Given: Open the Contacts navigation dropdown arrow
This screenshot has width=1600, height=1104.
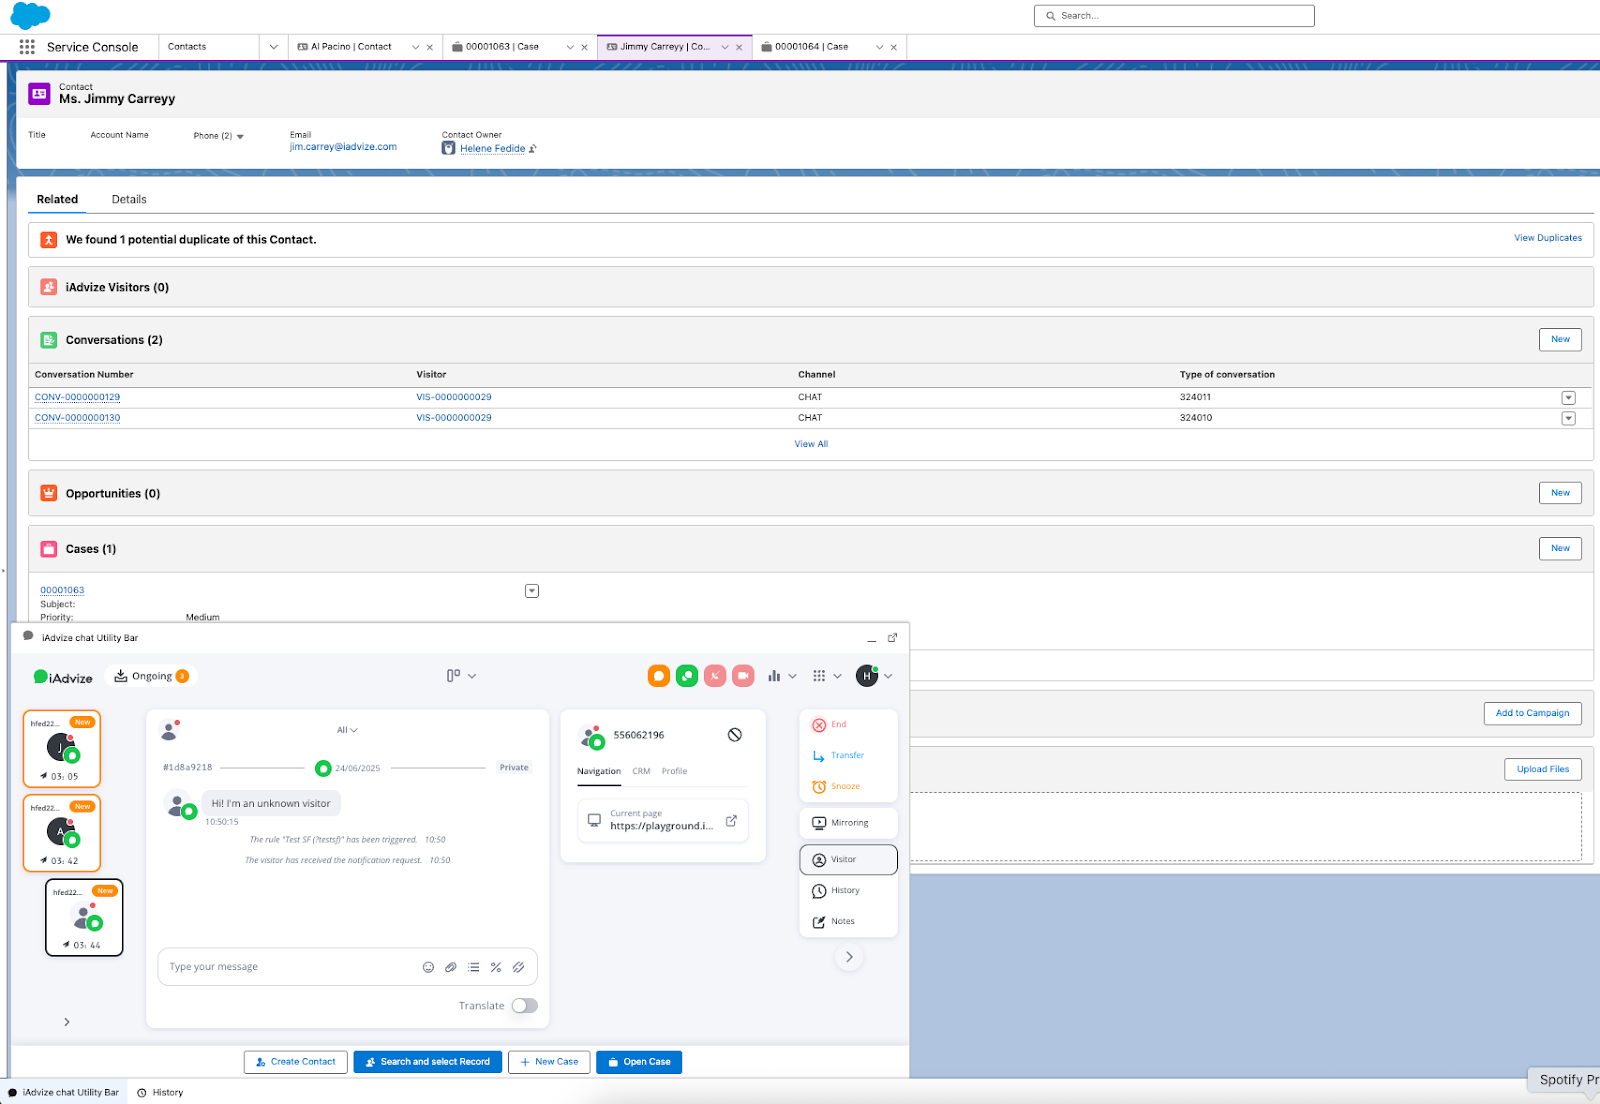Looking at the screenshot, I should tap(274, 47).
